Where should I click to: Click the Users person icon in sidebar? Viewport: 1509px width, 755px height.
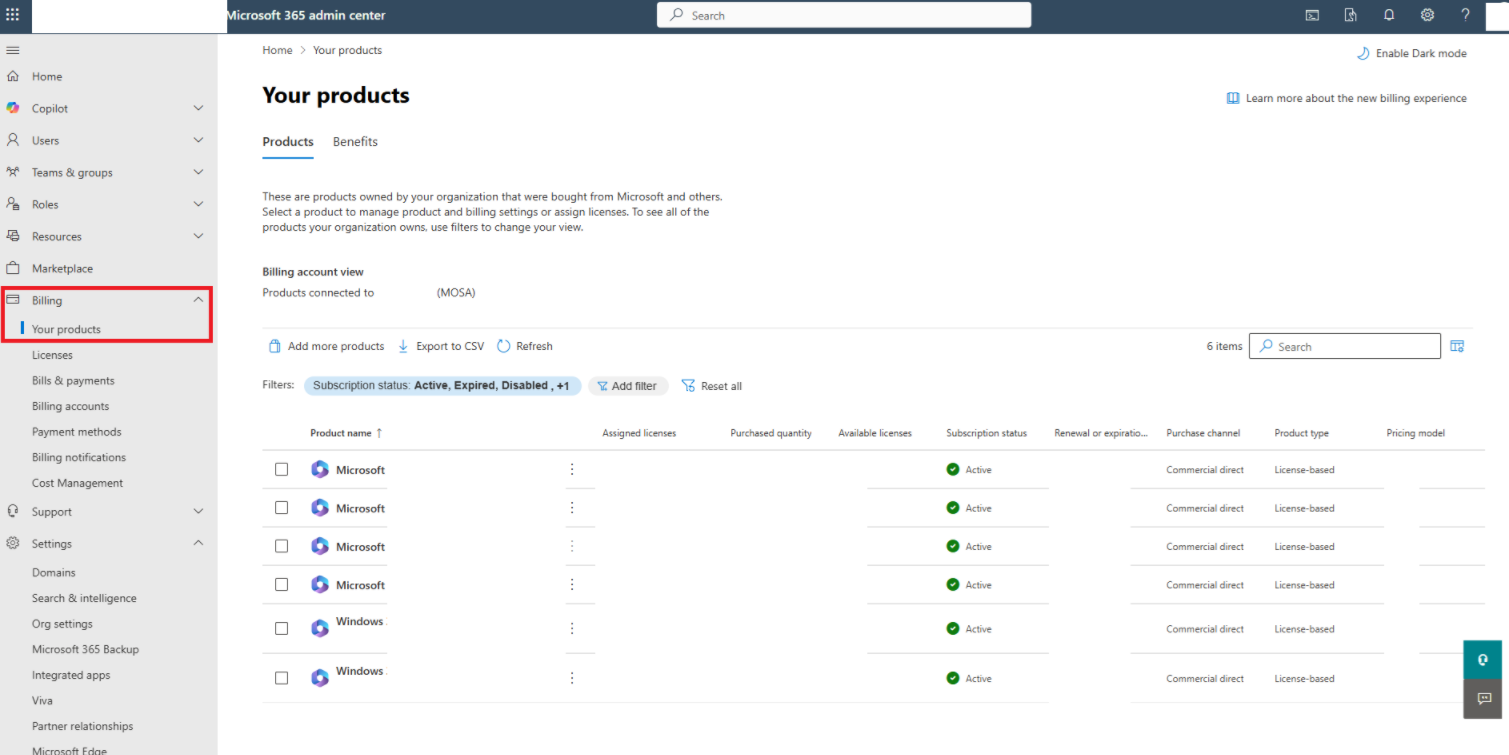[x=13, y=140]
